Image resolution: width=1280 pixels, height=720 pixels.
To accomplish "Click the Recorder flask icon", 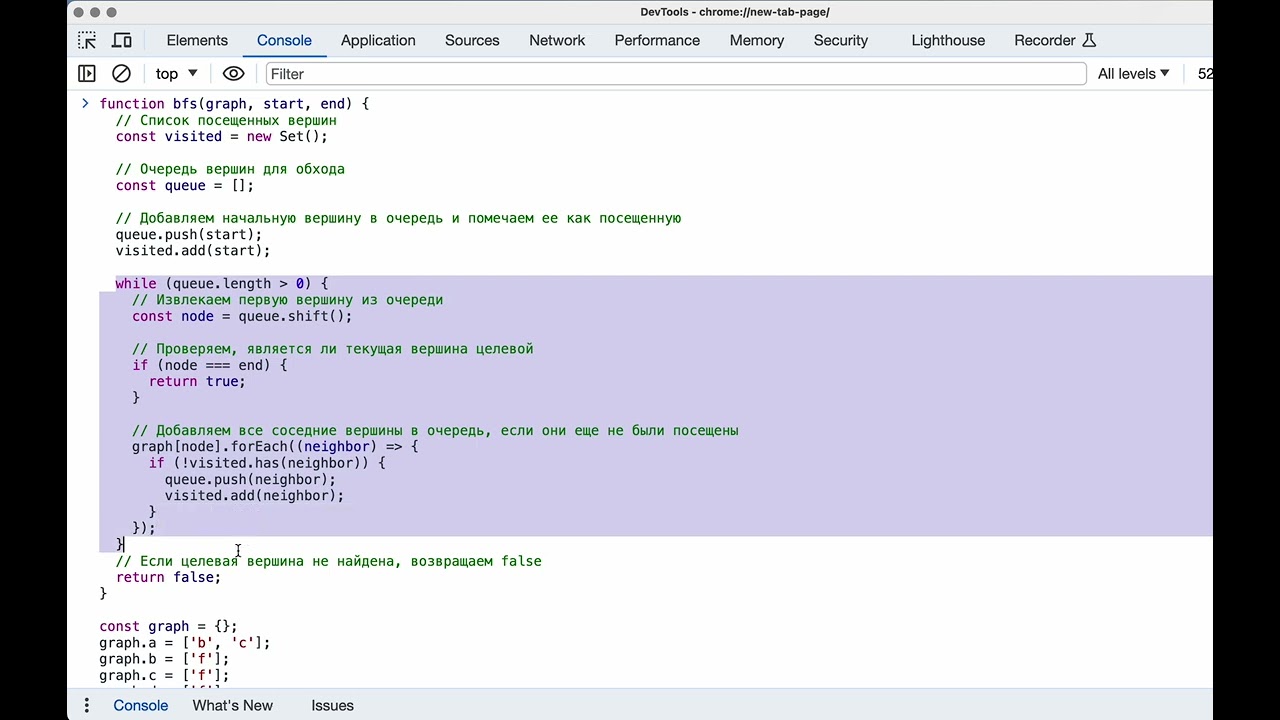I will pos(1089,41).
